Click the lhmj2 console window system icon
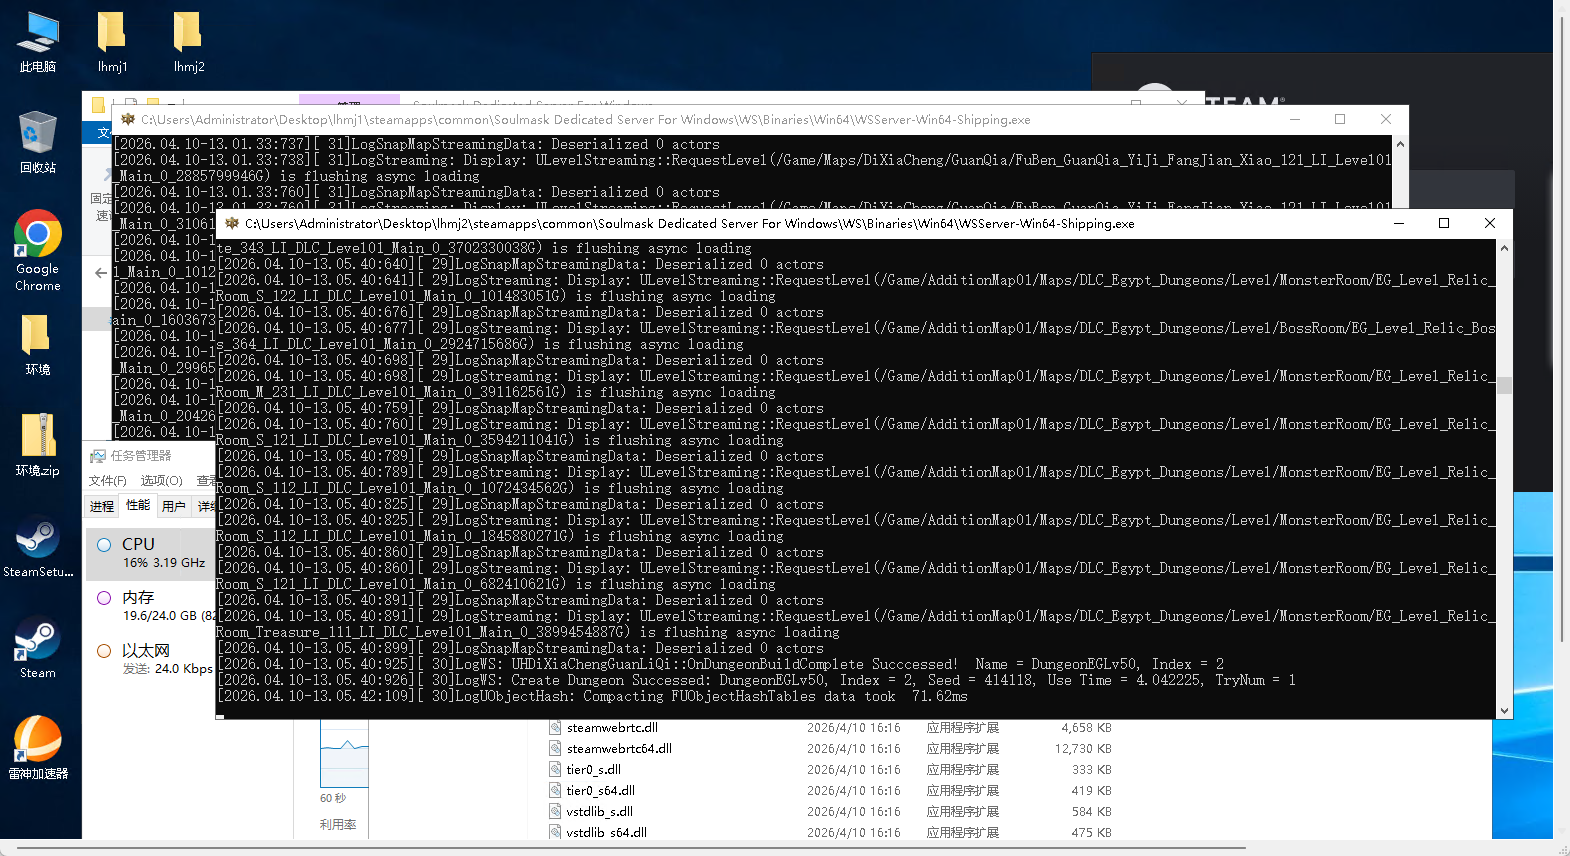 pyautogui.click(x=232, y=224)
